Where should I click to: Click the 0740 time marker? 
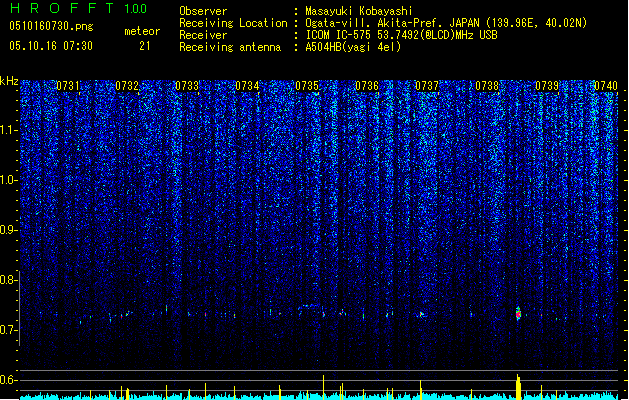coord(606,86)
